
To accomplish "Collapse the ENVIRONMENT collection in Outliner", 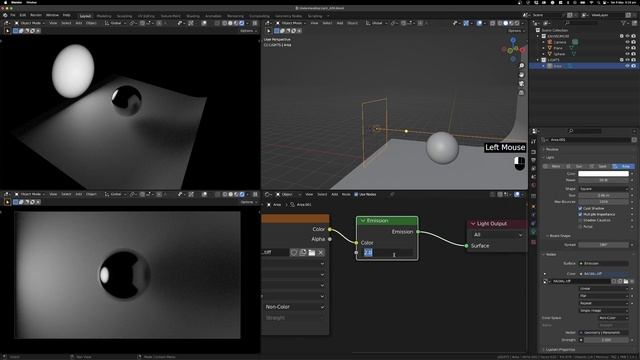I will (538, 36).
